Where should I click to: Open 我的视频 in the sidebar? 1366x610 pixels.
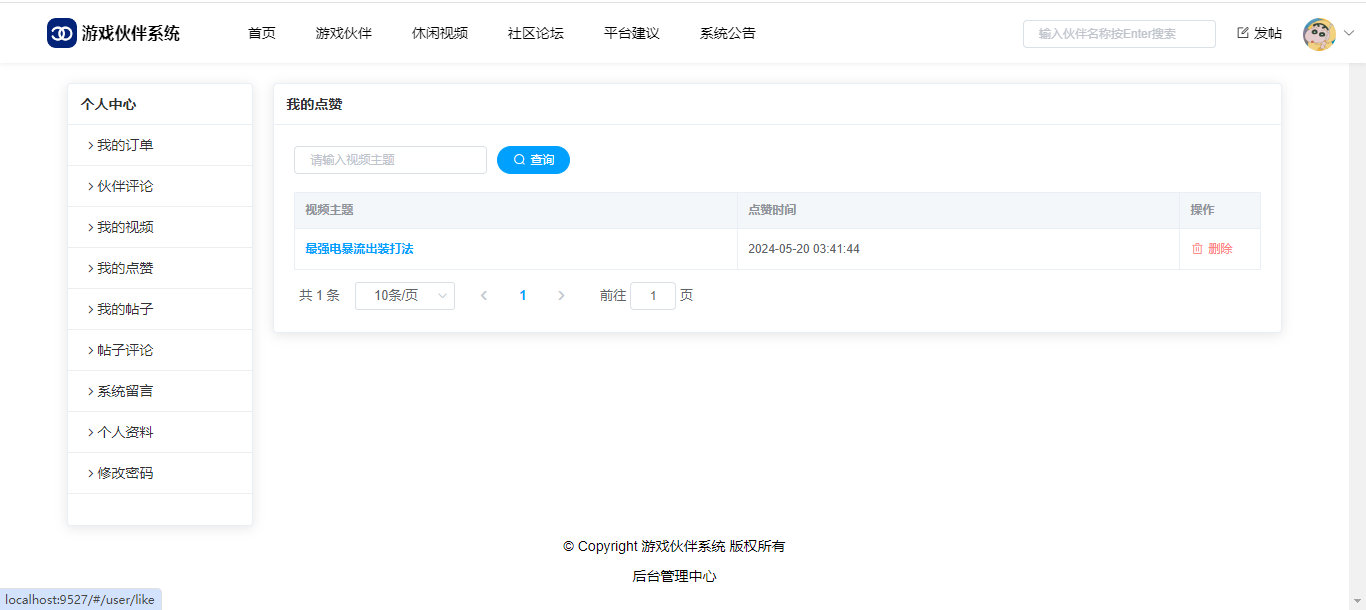point(160,227)
